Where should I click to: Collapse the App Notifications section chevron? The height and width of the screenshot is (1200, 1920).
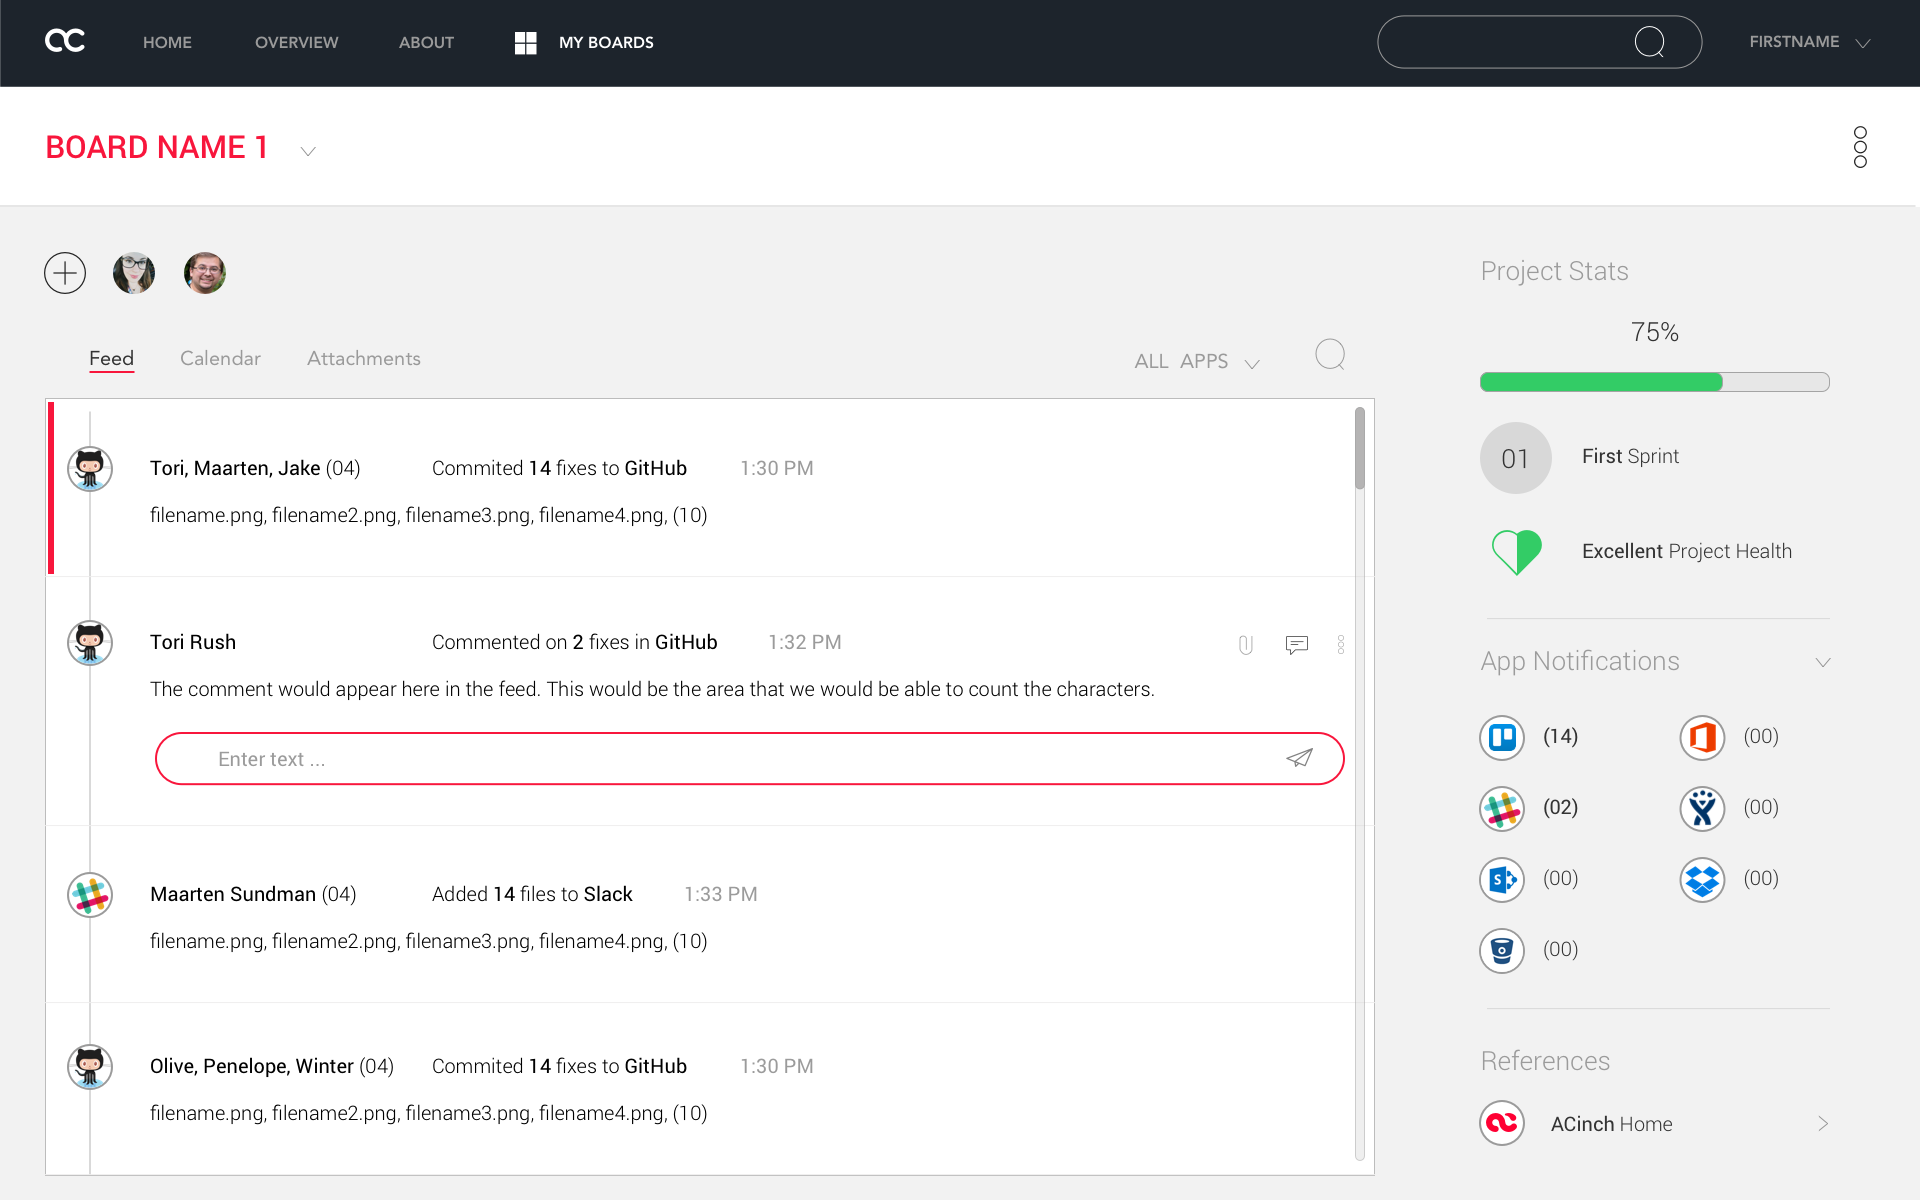coord(1822,662)
